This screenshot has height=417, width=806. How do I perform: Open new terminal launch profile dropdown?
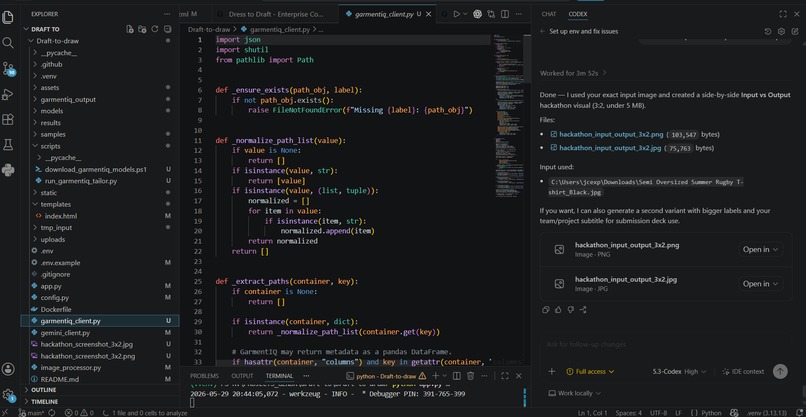coord(445,376)
